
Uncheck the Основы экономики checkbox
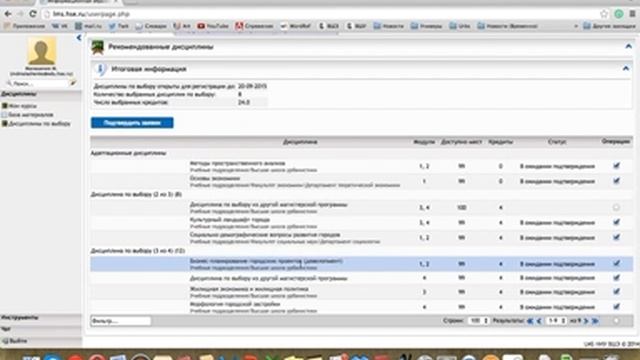[x=616, y=180]
